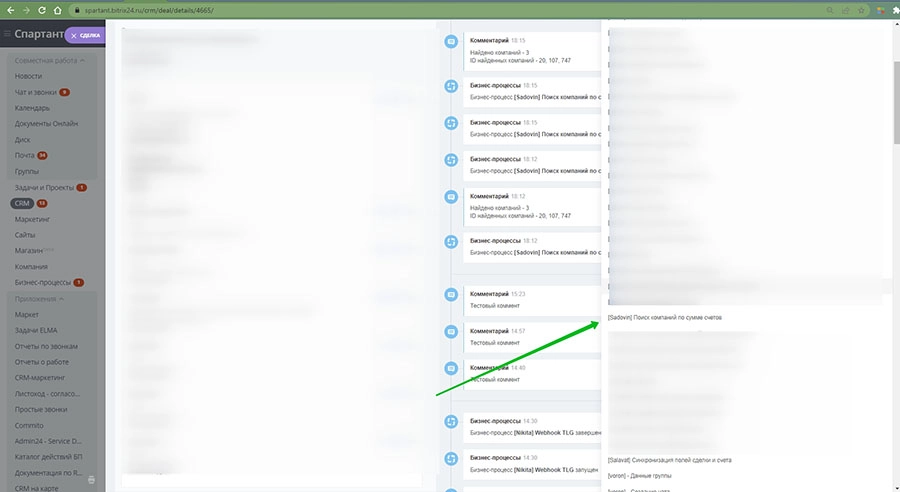Click the comment icon at 15:23
The width and height of the screenshot is (900, 492).
point(451,297)
